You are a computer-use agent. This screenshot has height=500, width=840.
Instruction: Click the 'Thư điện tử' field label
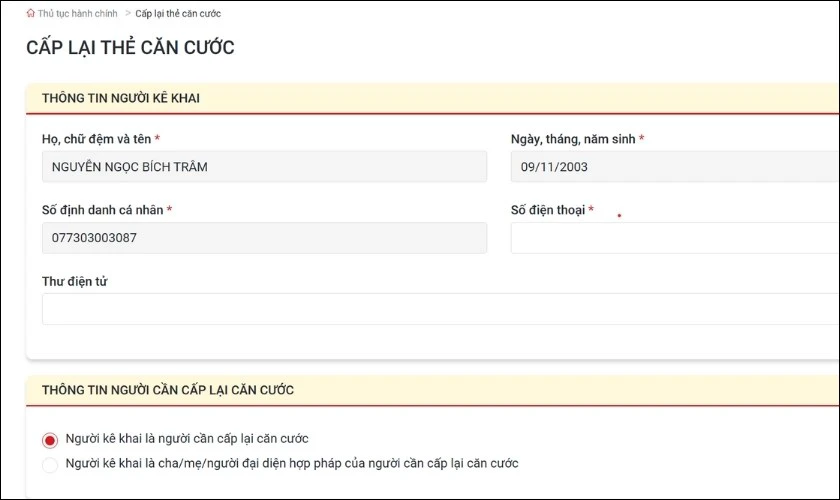click(74, 281)
